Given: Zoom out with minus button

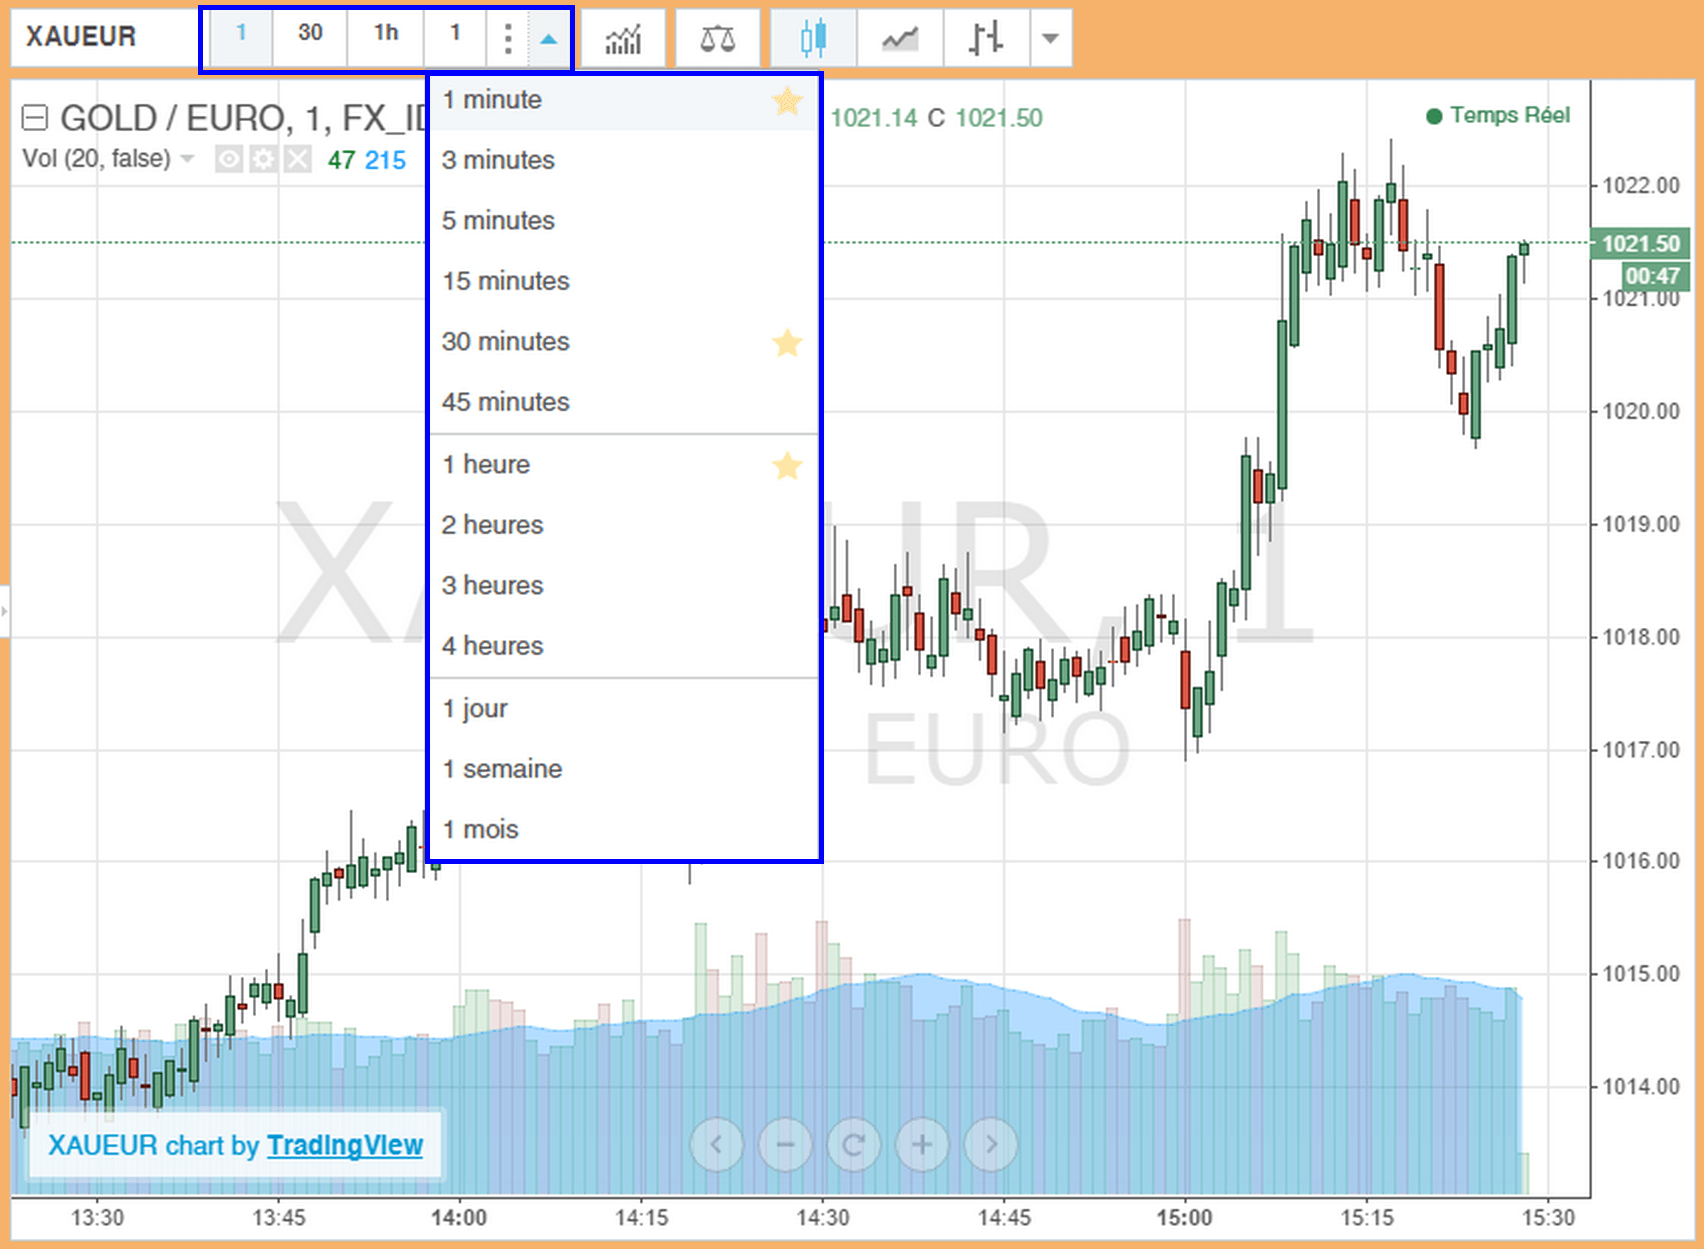Looking at the screenshot, I should pos(785,1144).
